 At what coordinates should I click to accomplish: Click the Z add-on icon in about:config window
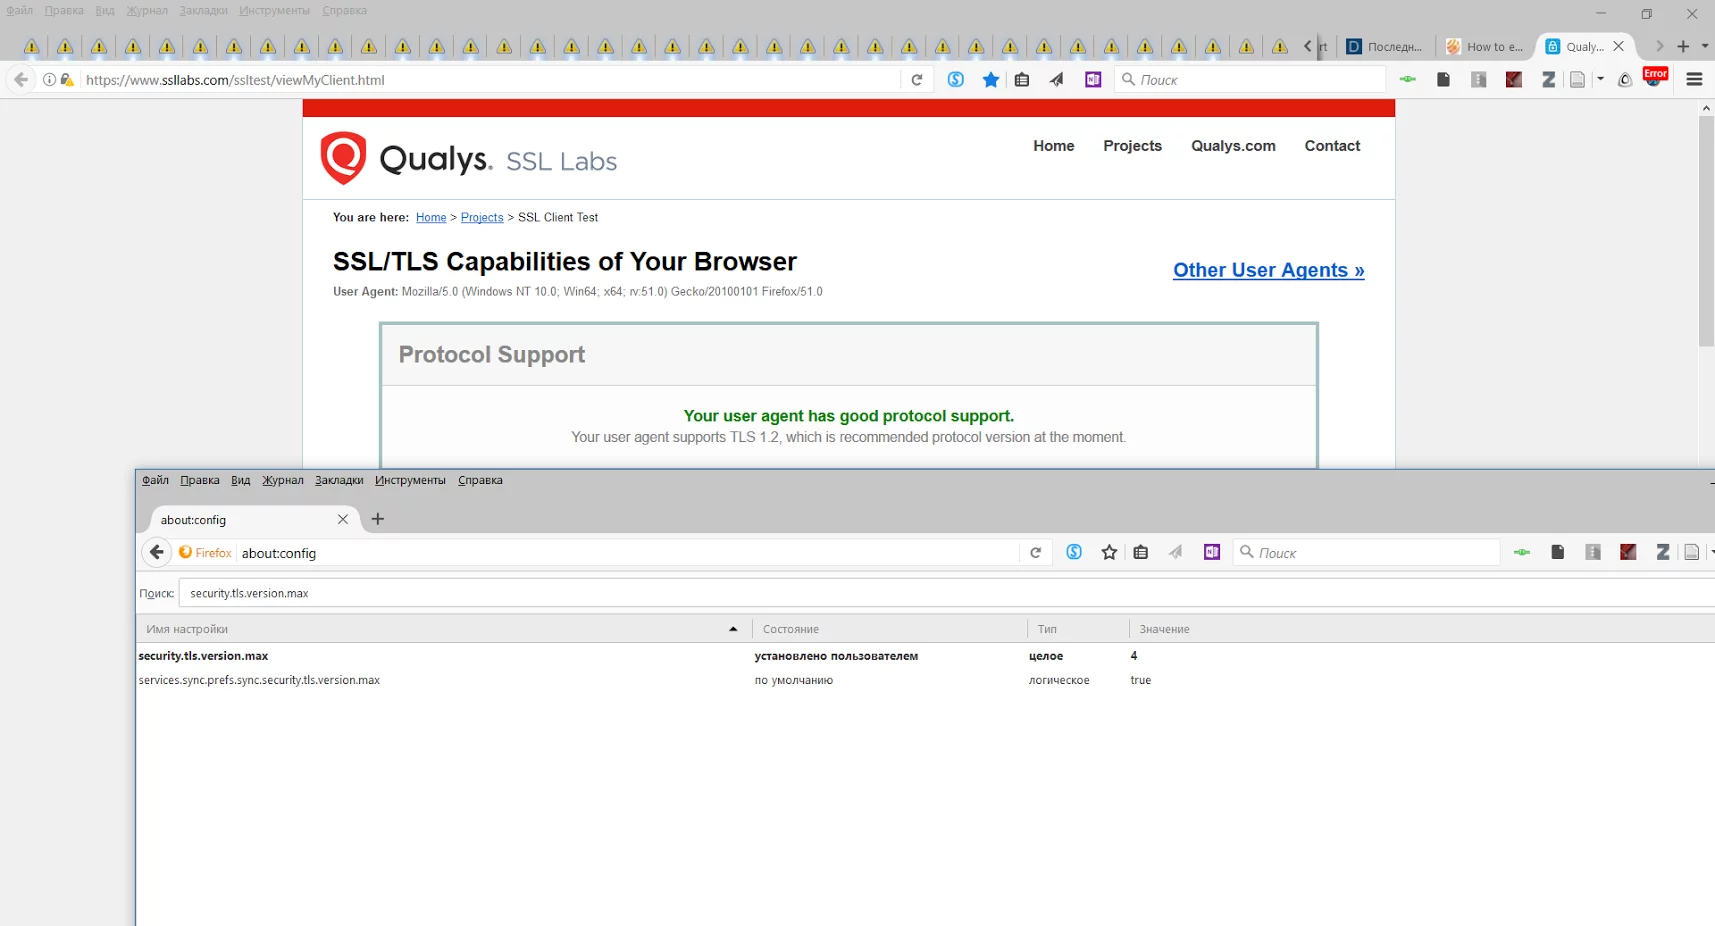1663,552
